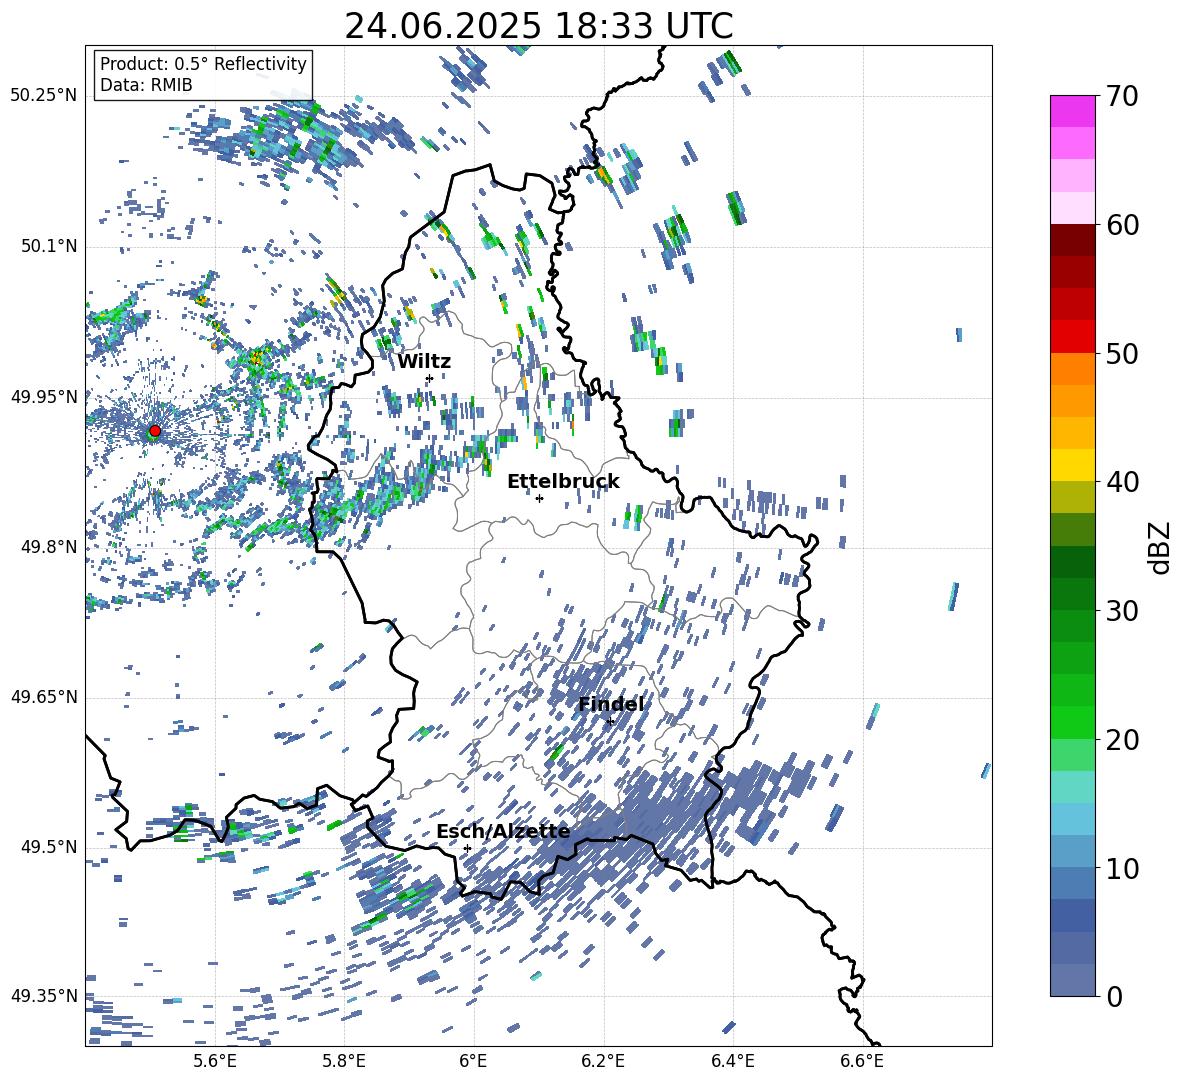Click the 6.6°E longitude label

862,1061
